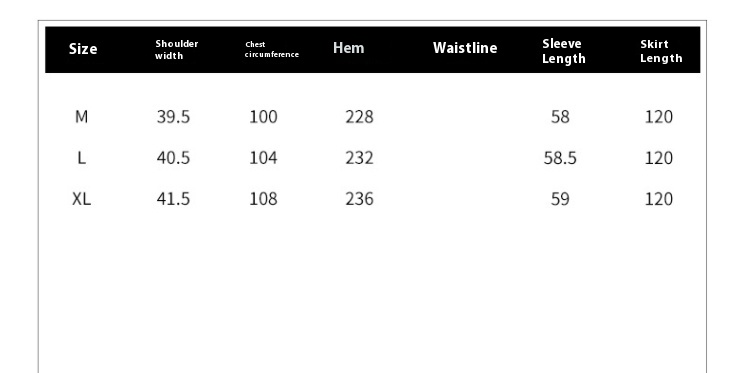Image resolution: width=743 pixels, height=373 pixels.
Task: Click skirt length 120 in M row
Action: point(659,117)
